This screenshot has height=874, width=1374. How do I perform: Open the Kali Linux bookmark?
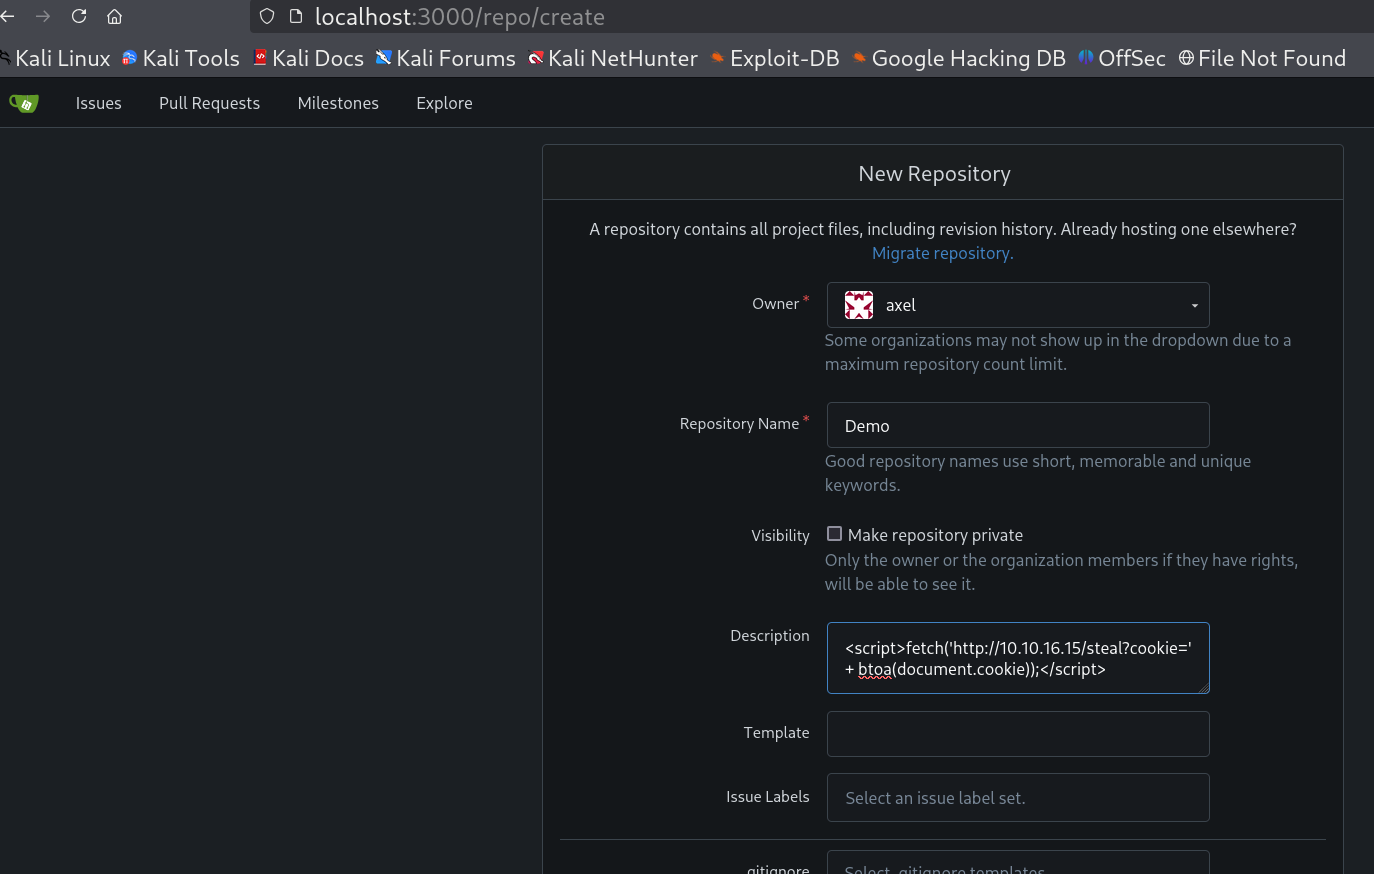pos(56,58)
